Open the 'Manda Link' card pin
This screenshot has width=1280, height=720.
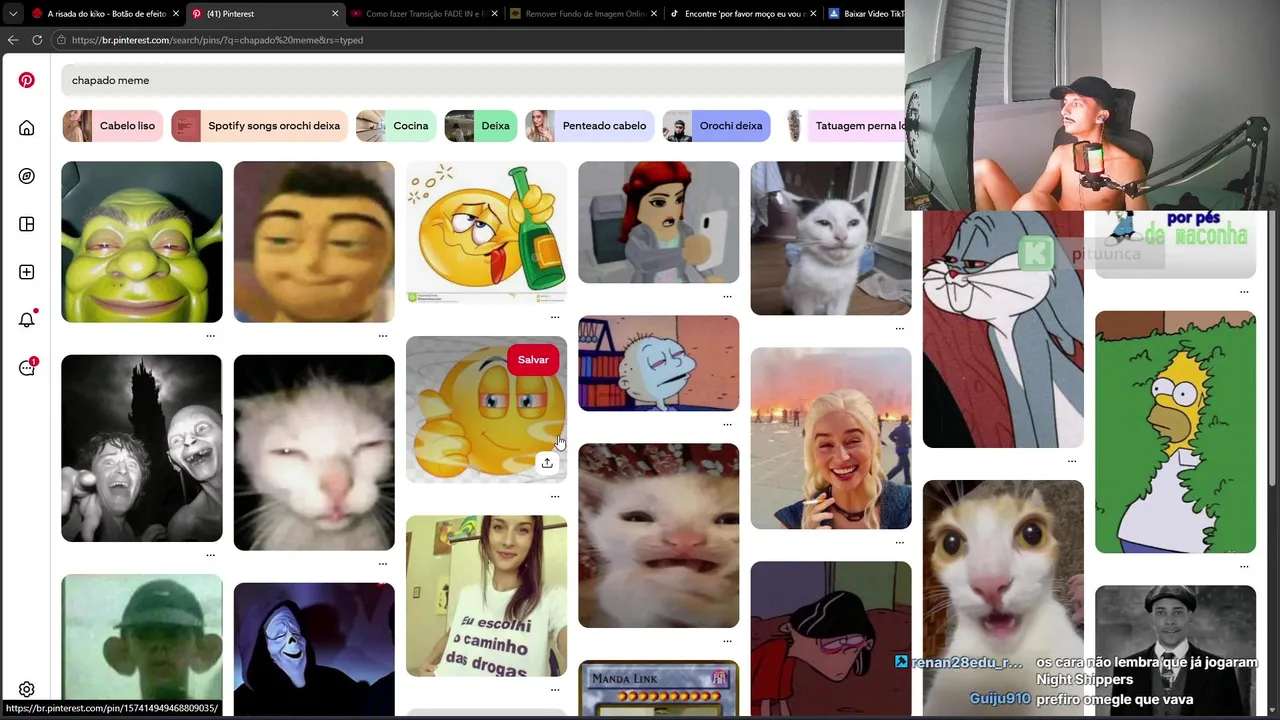tap(659, 688)
